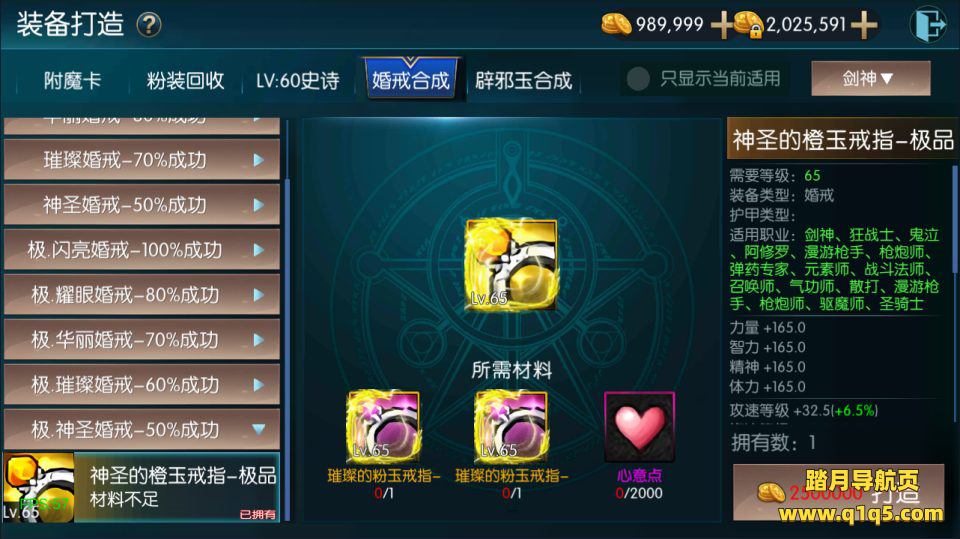Click the 打造 craft button
This screenshot has width=960, height=539.
(x=838, y=492)
